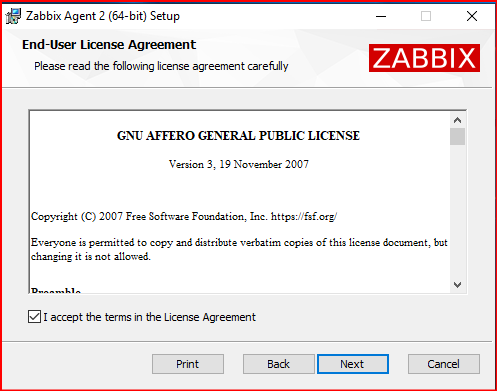
Task: Click the license scrollbar thumb
Action: pyautogui.click(x=457, y=137)
